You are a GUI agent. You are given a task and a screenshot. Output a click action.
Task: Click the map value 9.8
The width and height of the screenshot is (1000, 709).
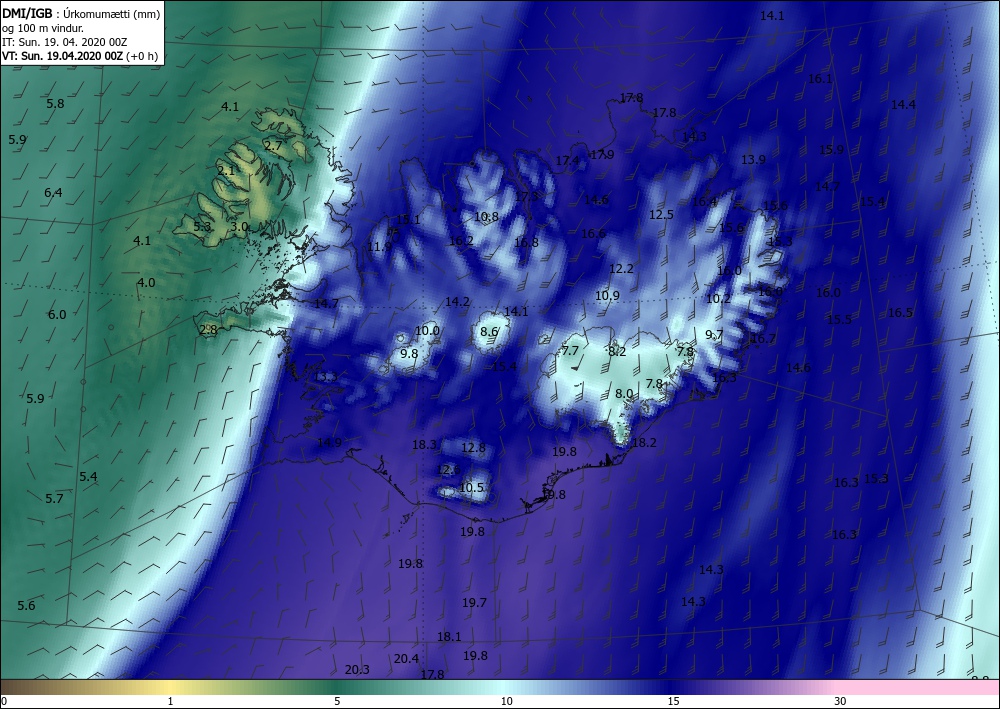point(409,353)
